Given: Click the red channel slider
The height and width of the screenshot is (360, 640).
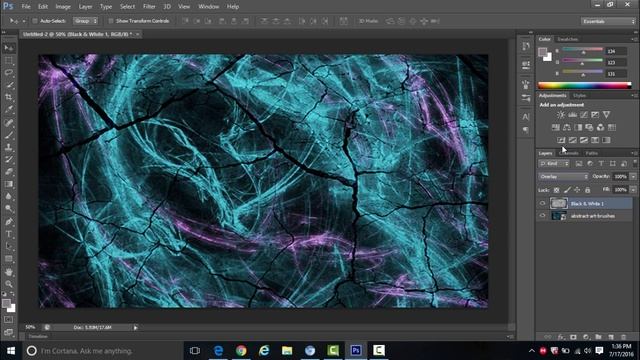Looking at the screenshot, I should pyautogui.click(x=582, y=50).
